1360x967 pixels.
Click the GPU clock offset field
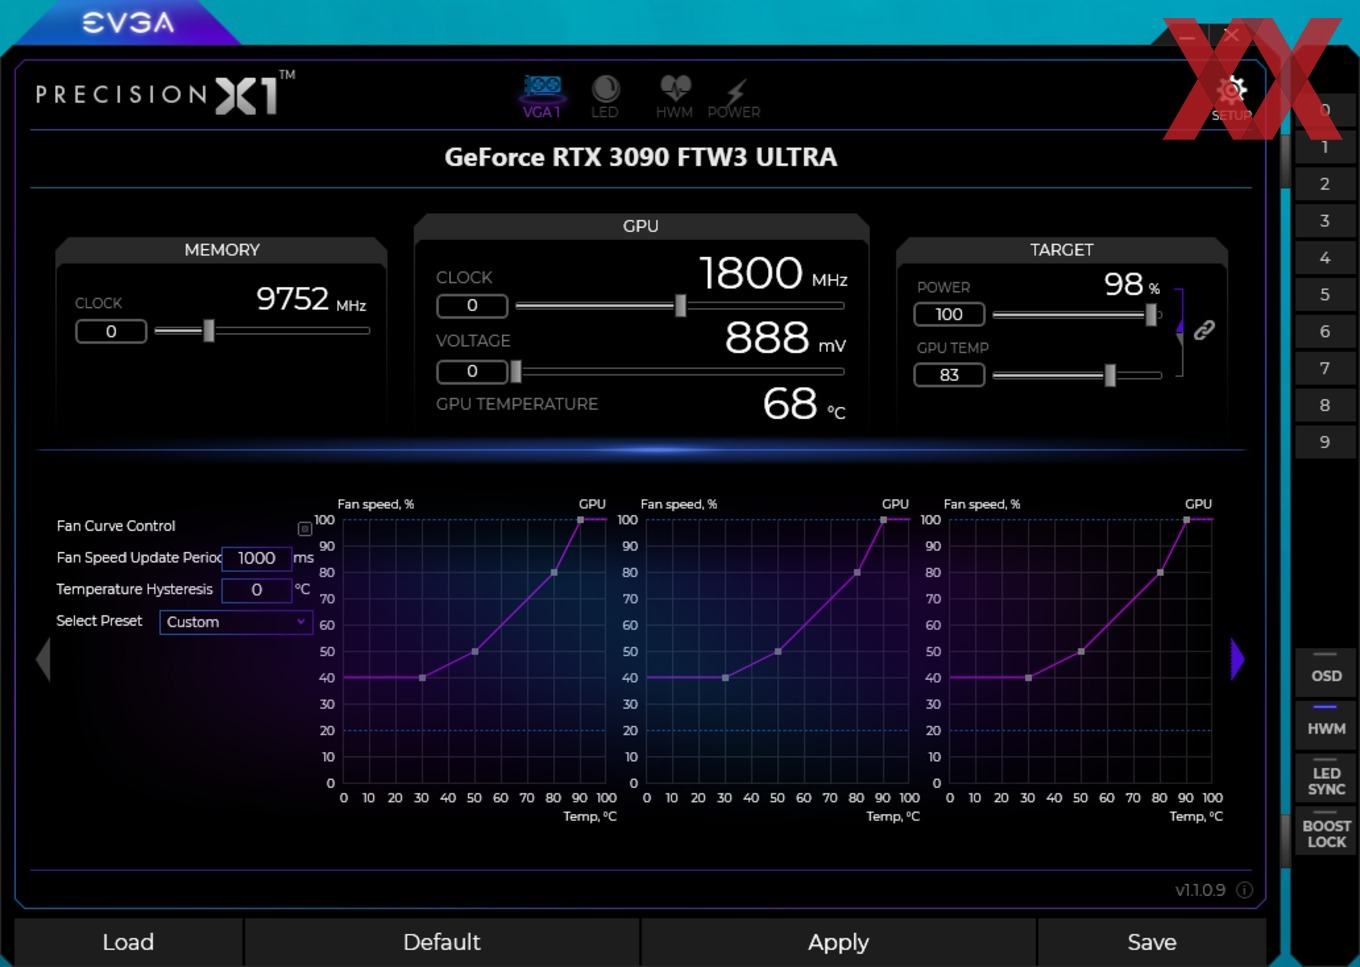coord(472,306)
